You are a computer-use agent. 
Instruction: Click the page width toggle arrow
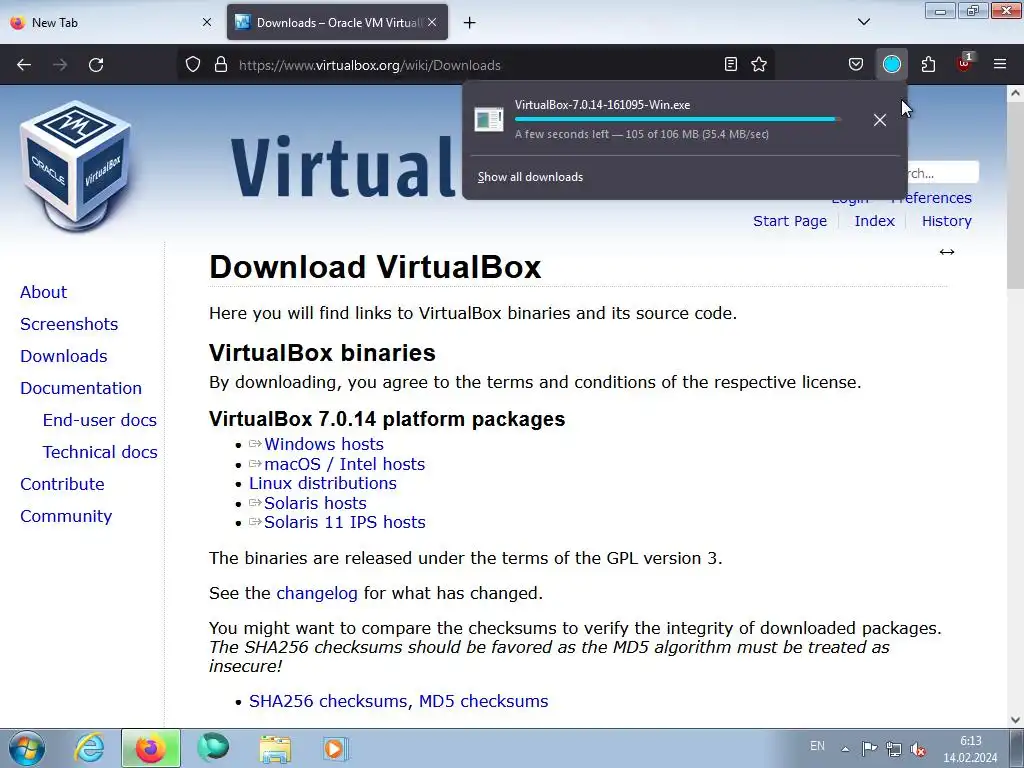click(x=947, y=252)
